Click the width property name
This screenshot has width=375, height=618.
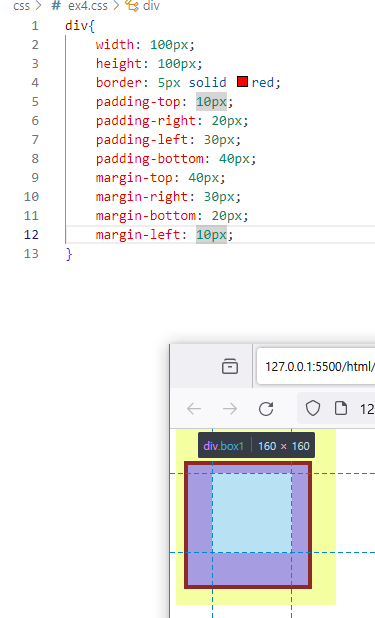point(115,45)
